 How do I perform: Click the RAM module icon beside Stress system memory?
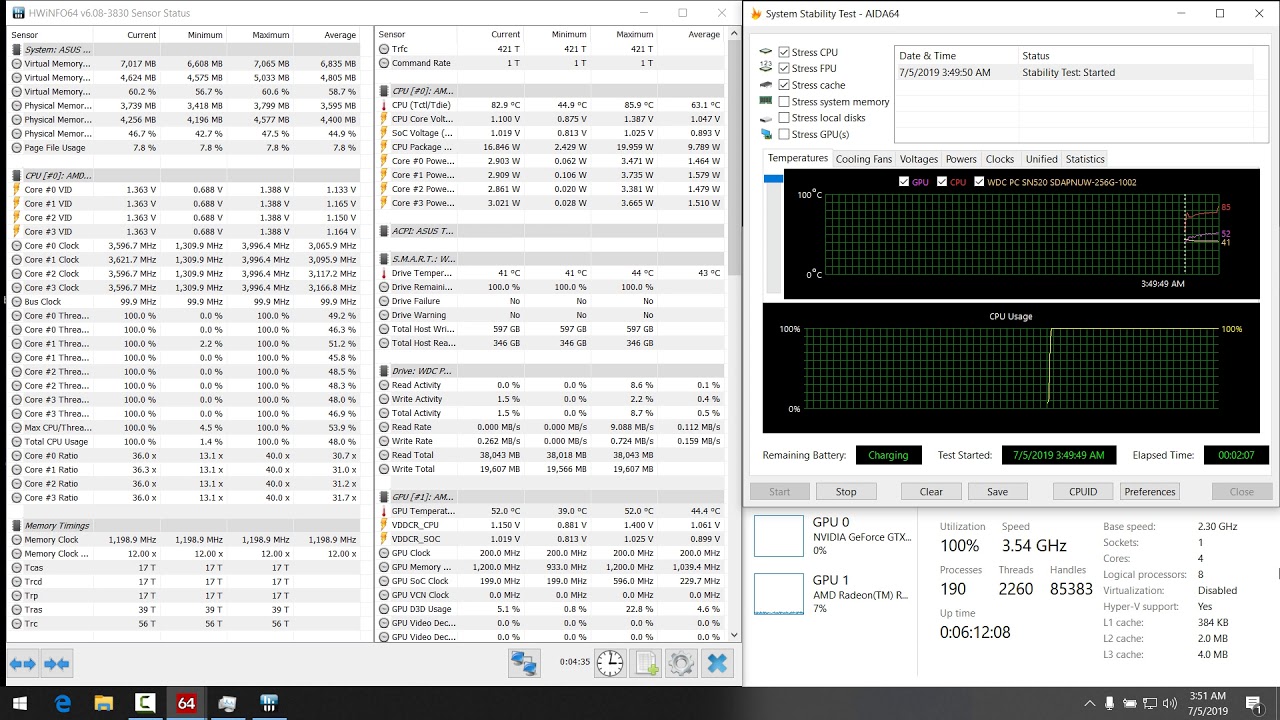(766, 101)
